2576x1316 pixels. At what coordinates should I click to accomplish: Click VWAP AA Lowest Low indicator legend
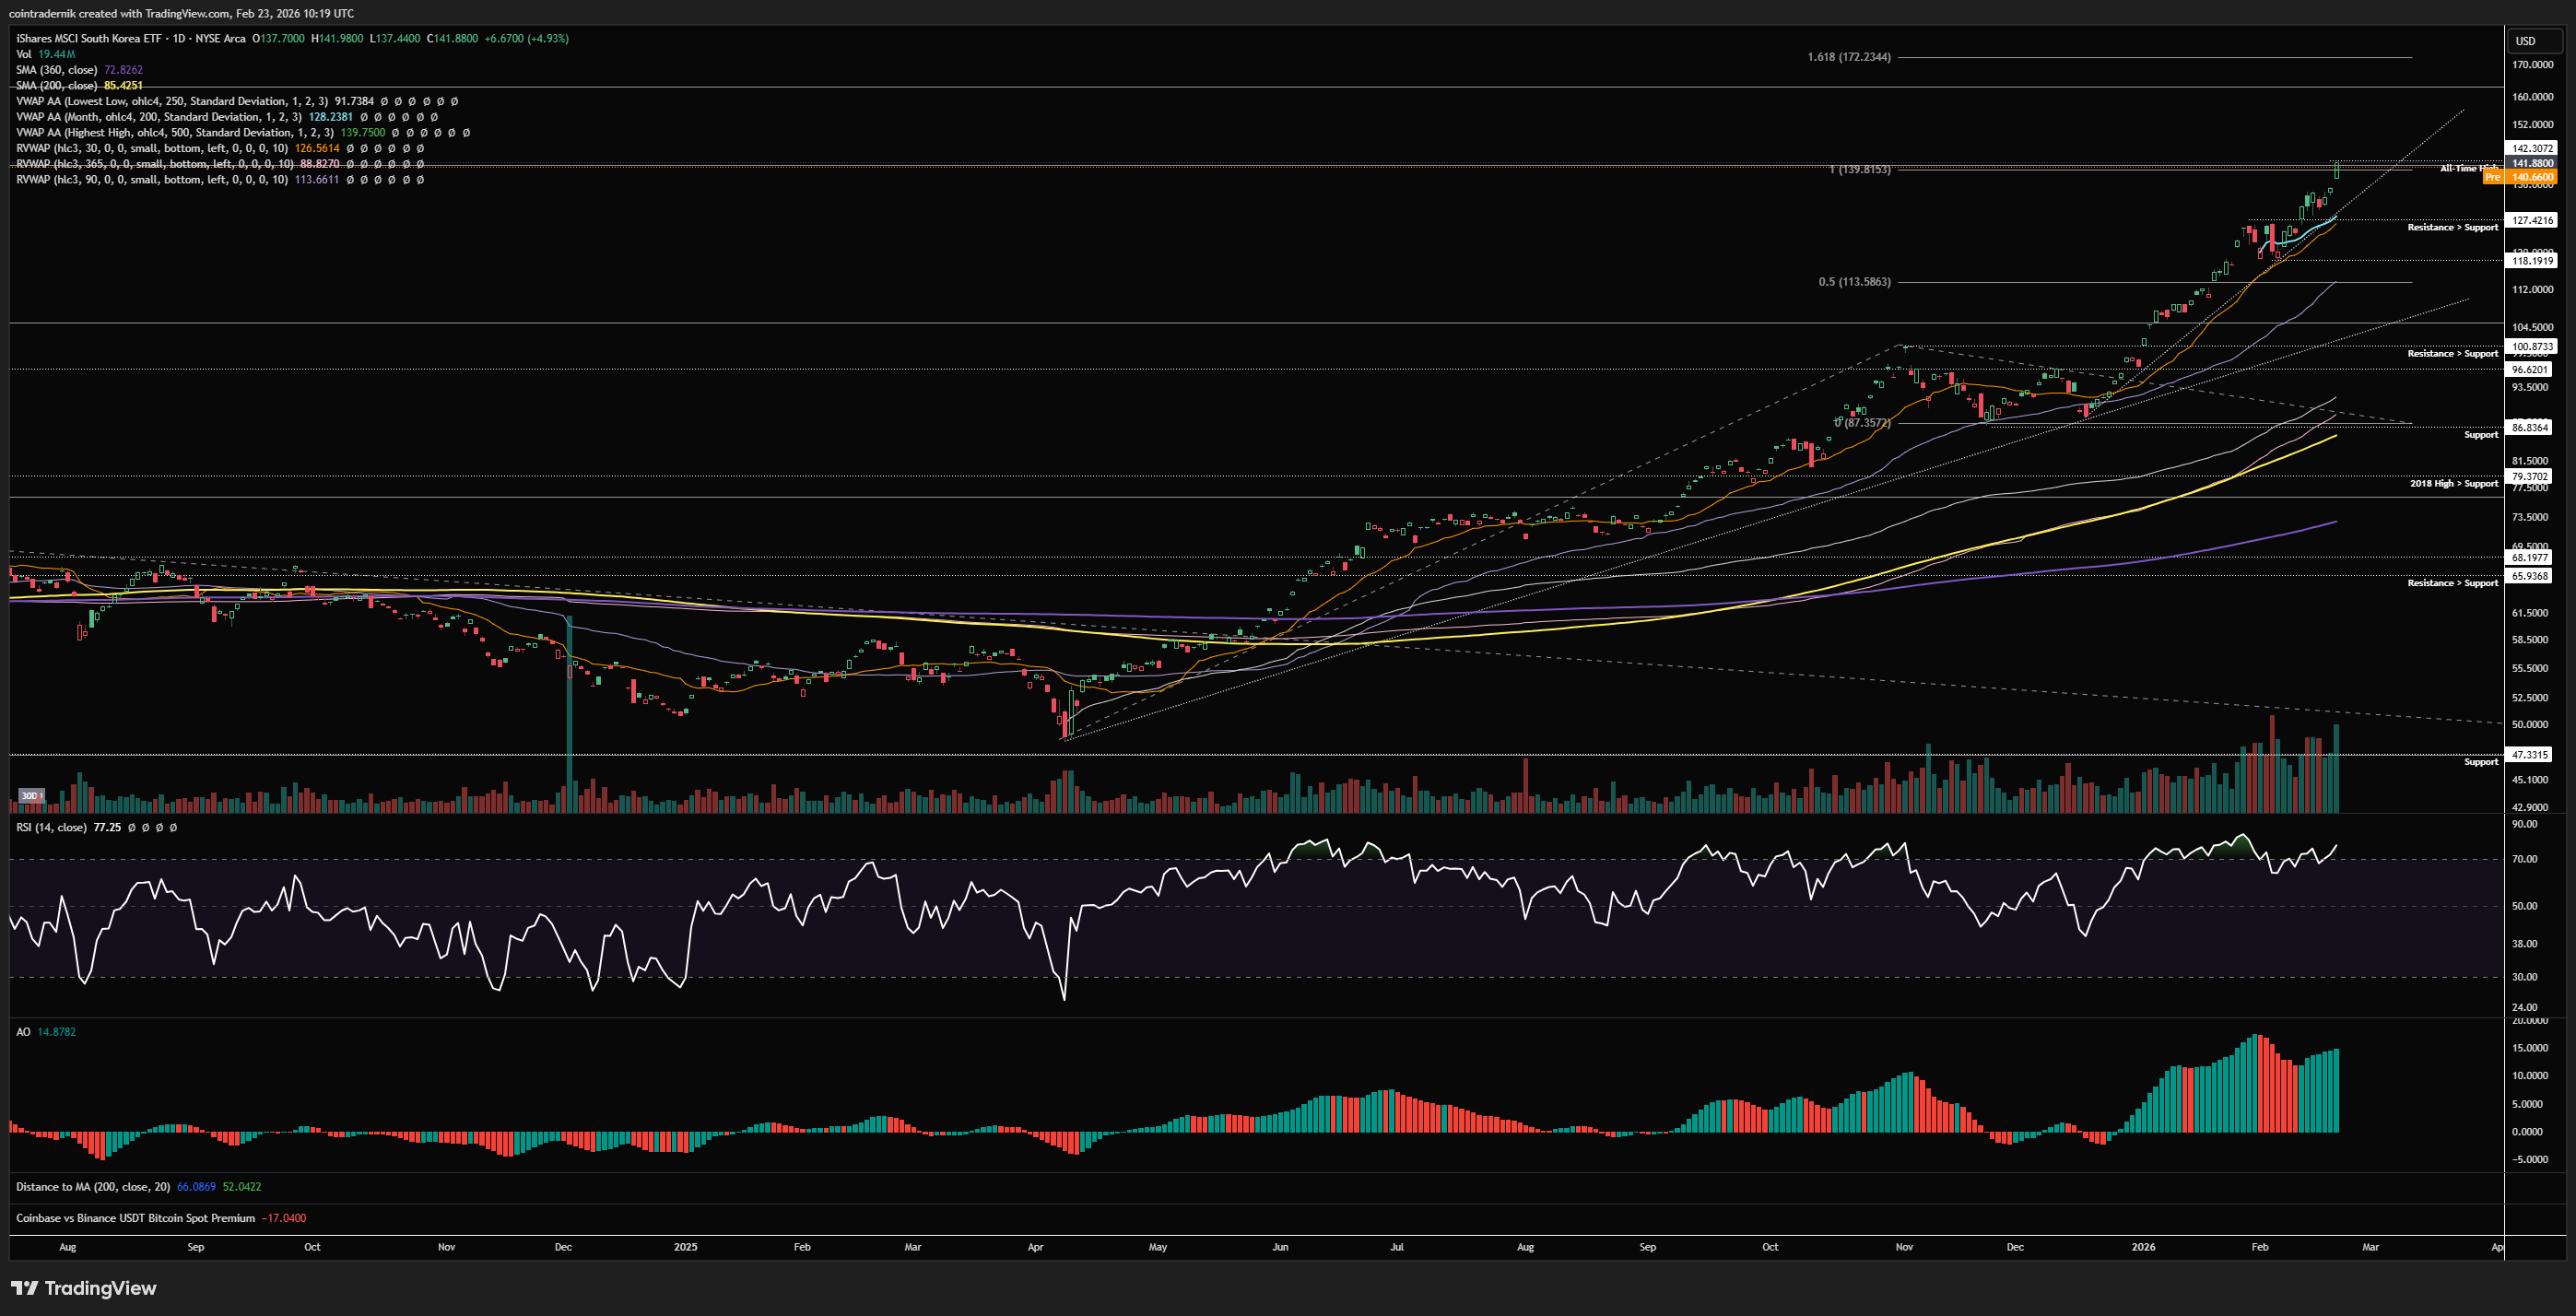tap(170, 101)
